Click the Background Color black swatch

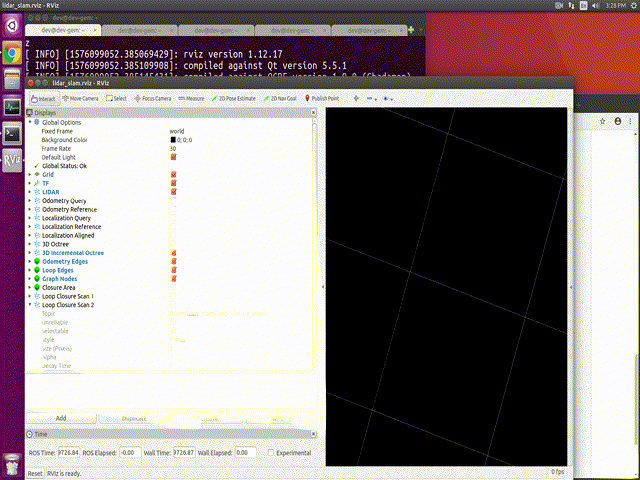[x=173, y=140]
